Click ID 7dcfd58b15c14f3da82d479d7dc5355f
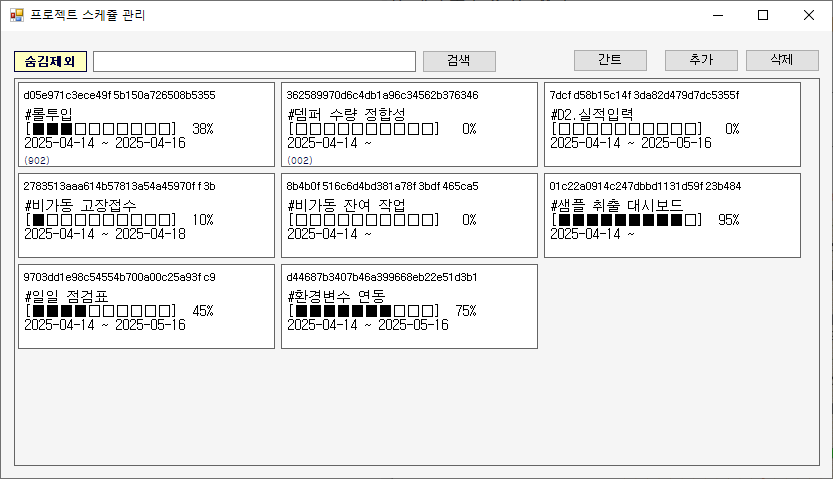The width and height of the screenshot is (833, 479). click(644, 95)
